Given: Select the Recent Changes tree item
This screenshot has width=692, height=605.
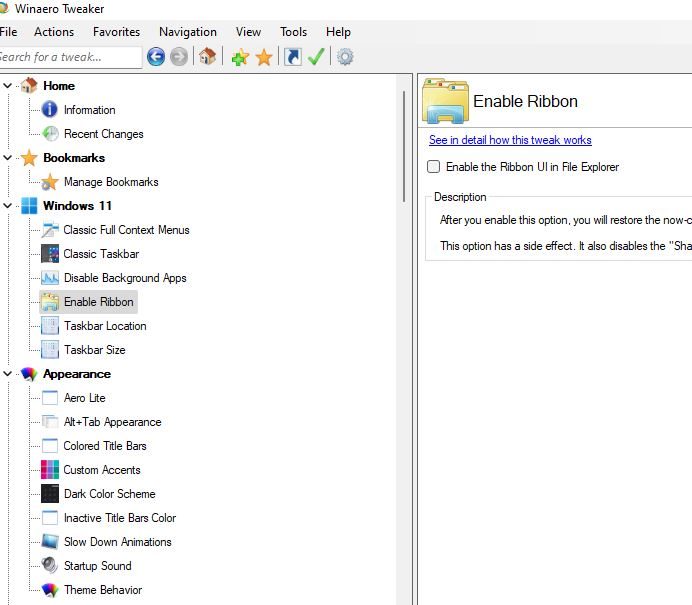Looking at the screenshot, I should tap(104, 134).
